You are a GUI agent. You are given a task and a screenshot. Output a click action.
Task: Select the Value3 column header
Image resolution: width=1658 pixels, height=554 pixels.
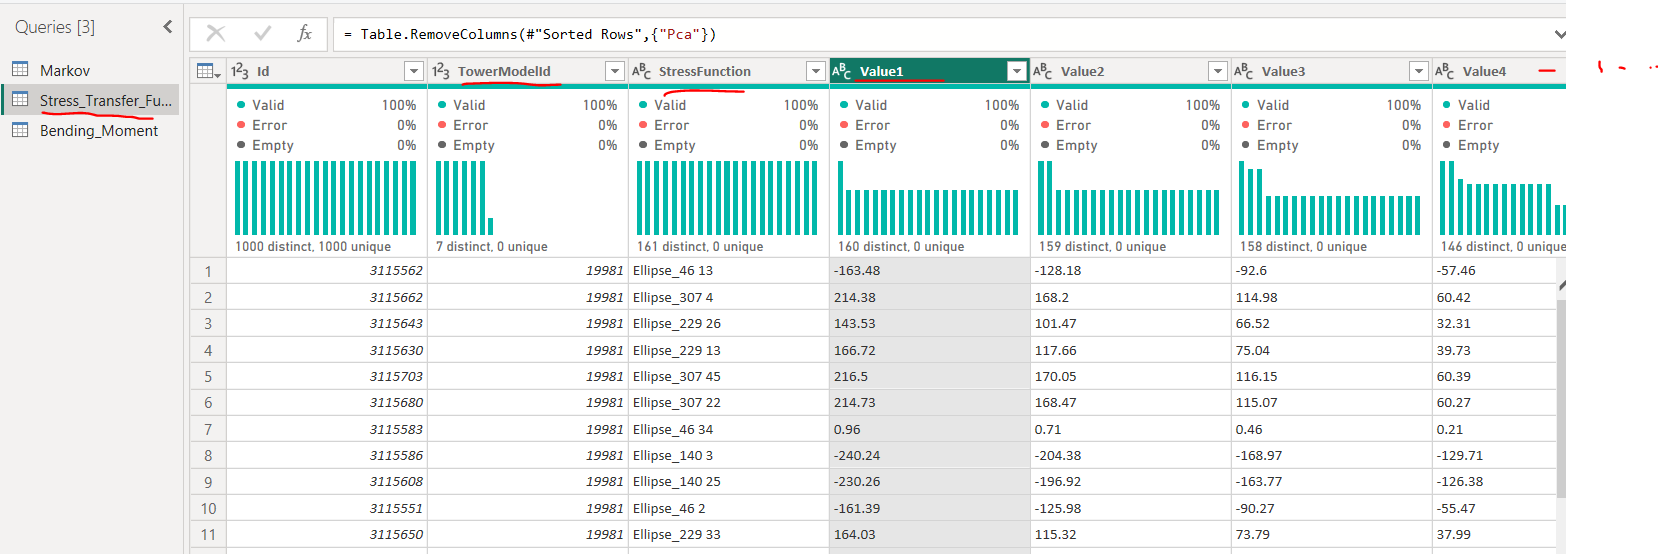click(x=1332, y=71)
